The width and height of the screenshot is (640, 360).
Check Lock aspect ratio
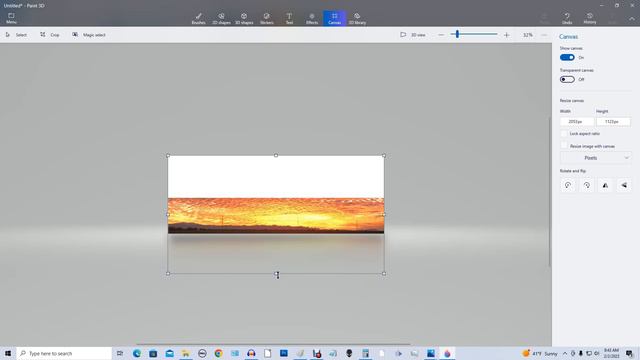coord(564,133)
